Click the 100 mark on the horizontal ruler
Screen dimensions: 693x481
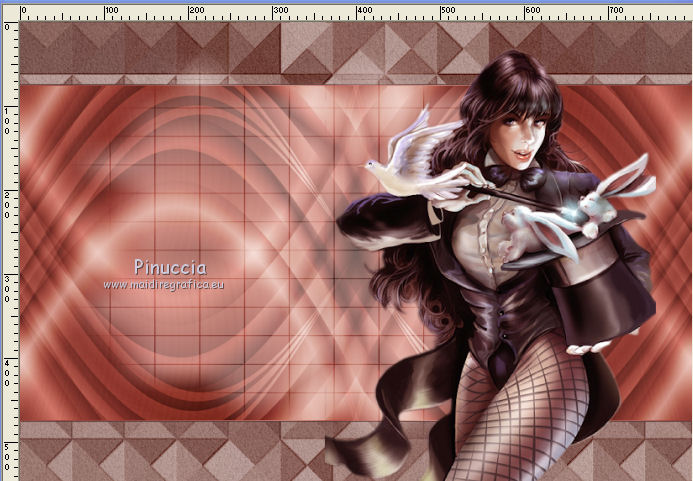pyautogui.click(x=112, y=10)
